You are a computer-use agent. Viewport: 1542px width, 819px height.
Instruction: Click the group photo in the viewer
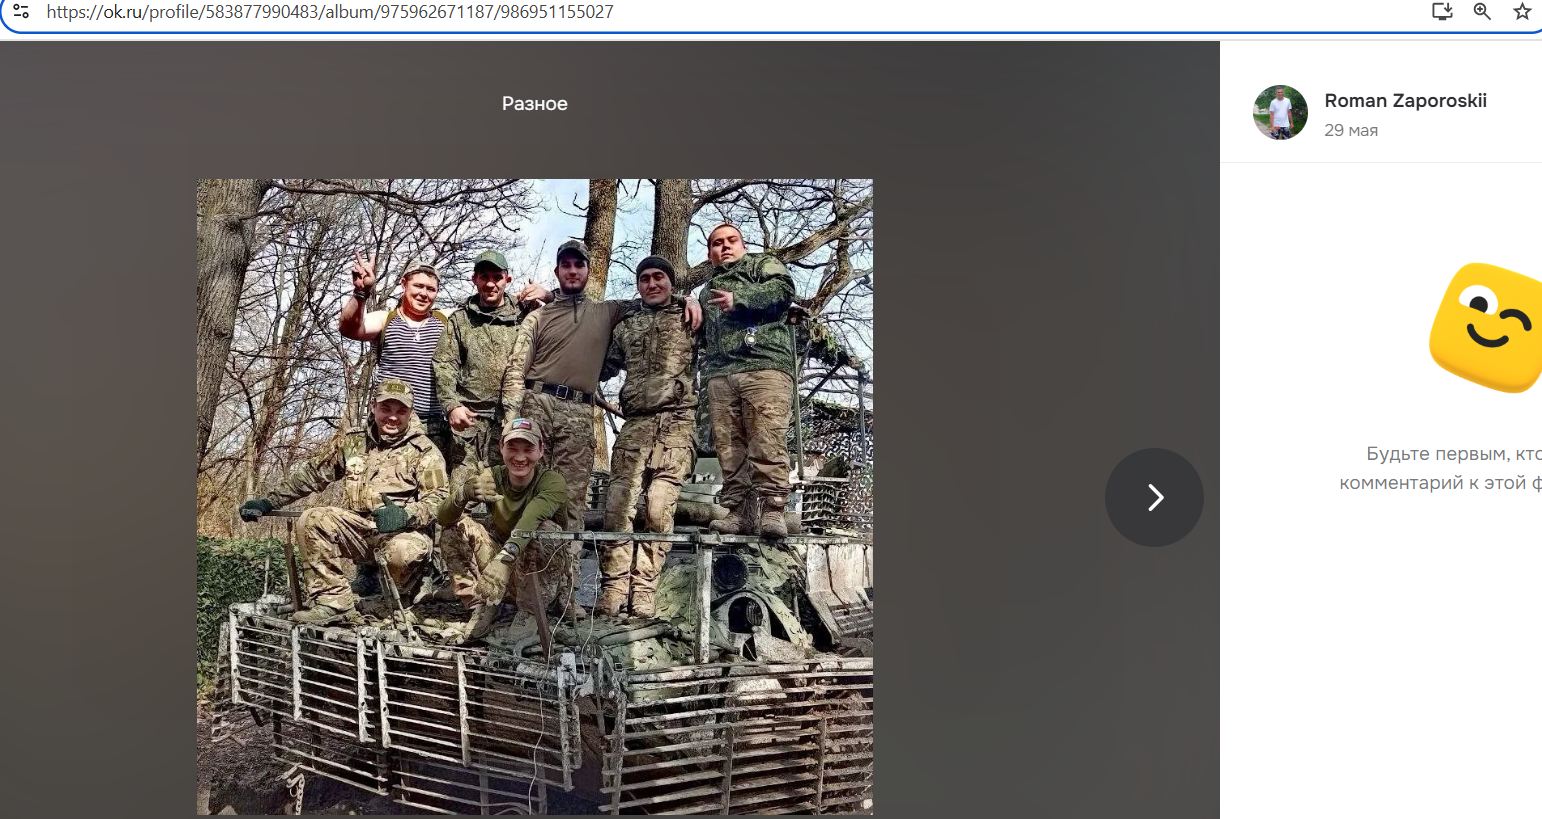[534, 400]
